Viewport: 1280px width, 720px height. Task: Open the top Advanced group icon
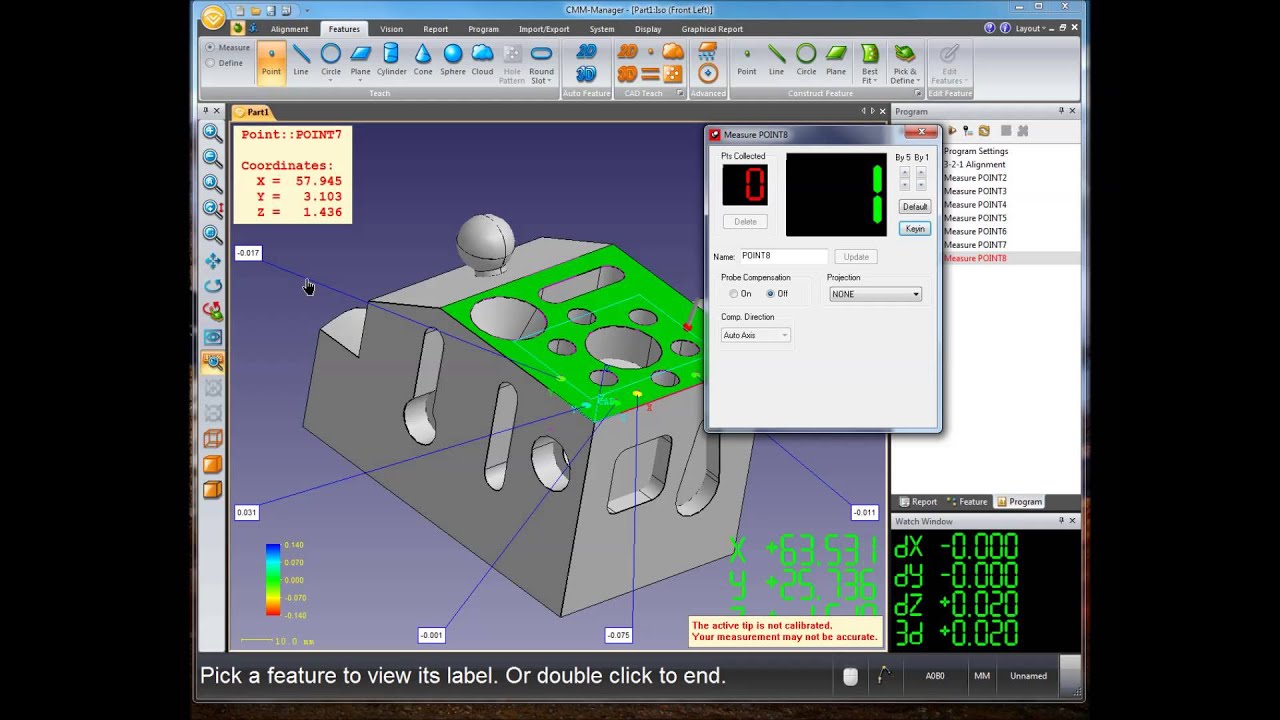coord(708,51)
